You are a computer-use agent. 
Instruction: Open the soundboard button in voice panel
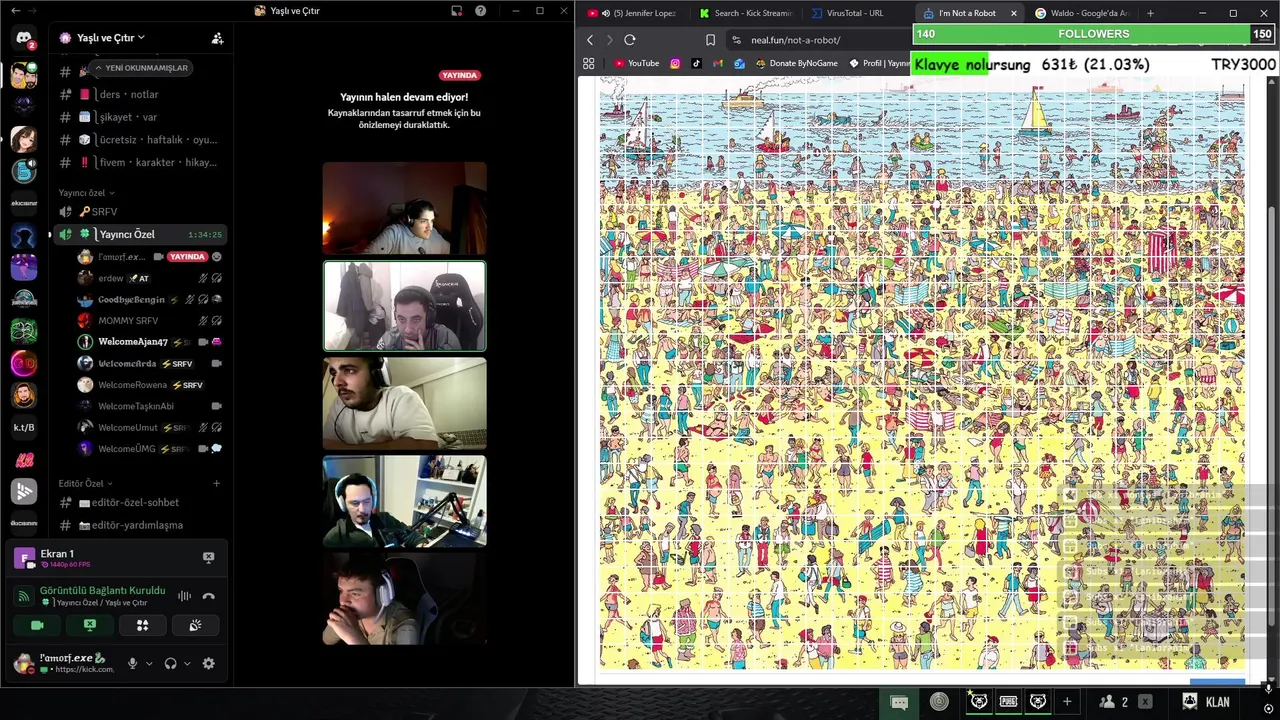[x=195, y=625]
